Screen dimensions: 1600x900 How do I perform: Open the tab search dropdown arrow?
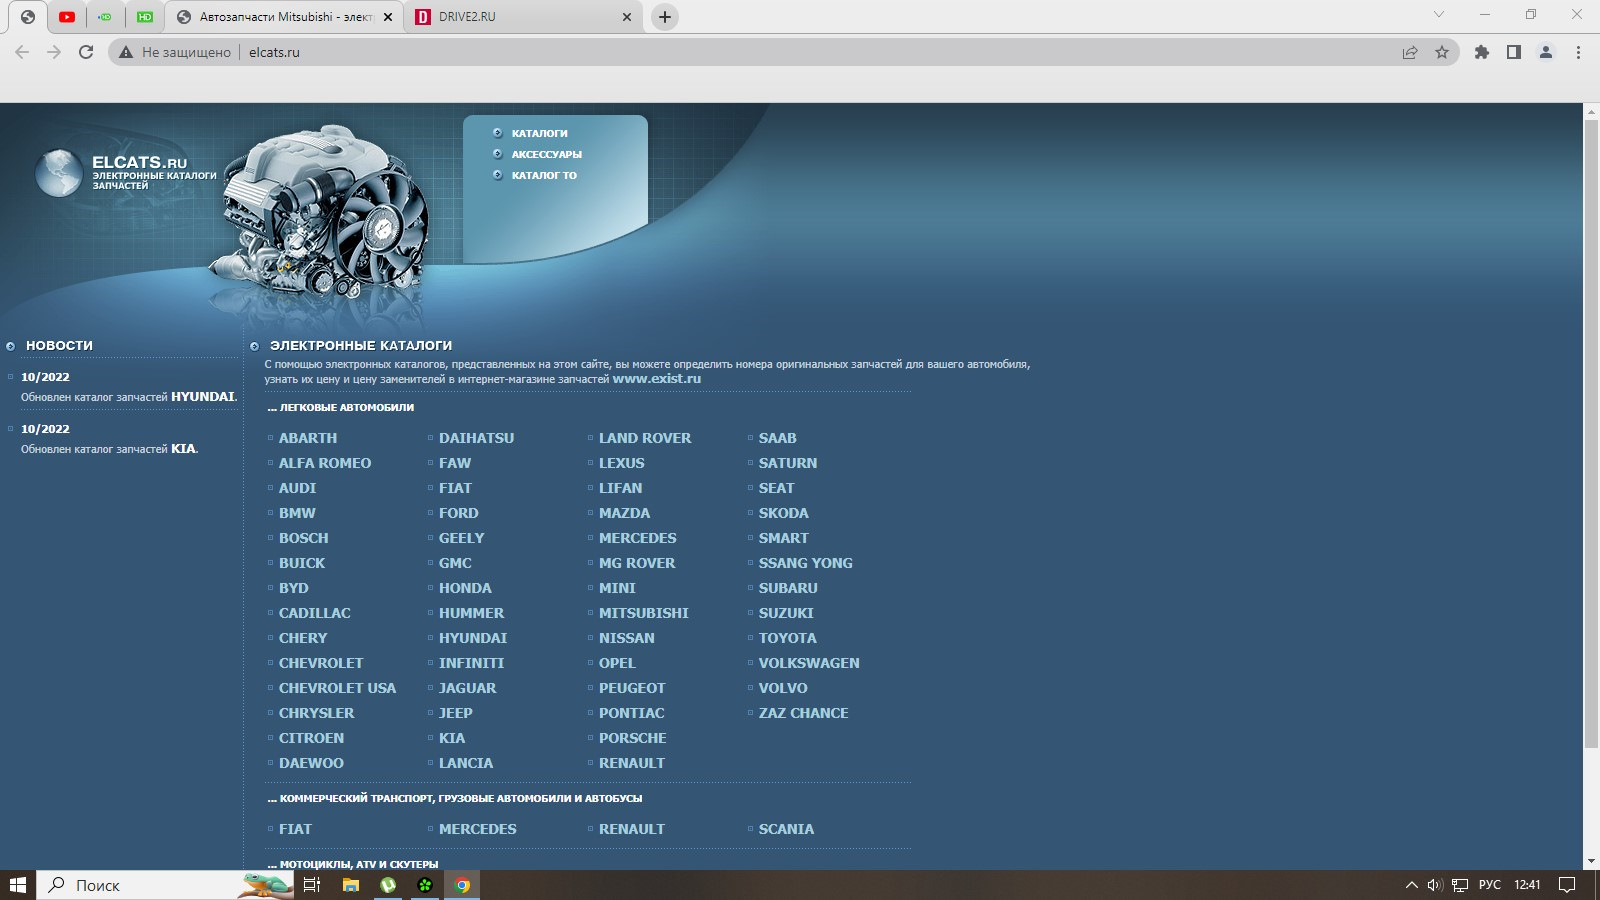(1439, 14)
